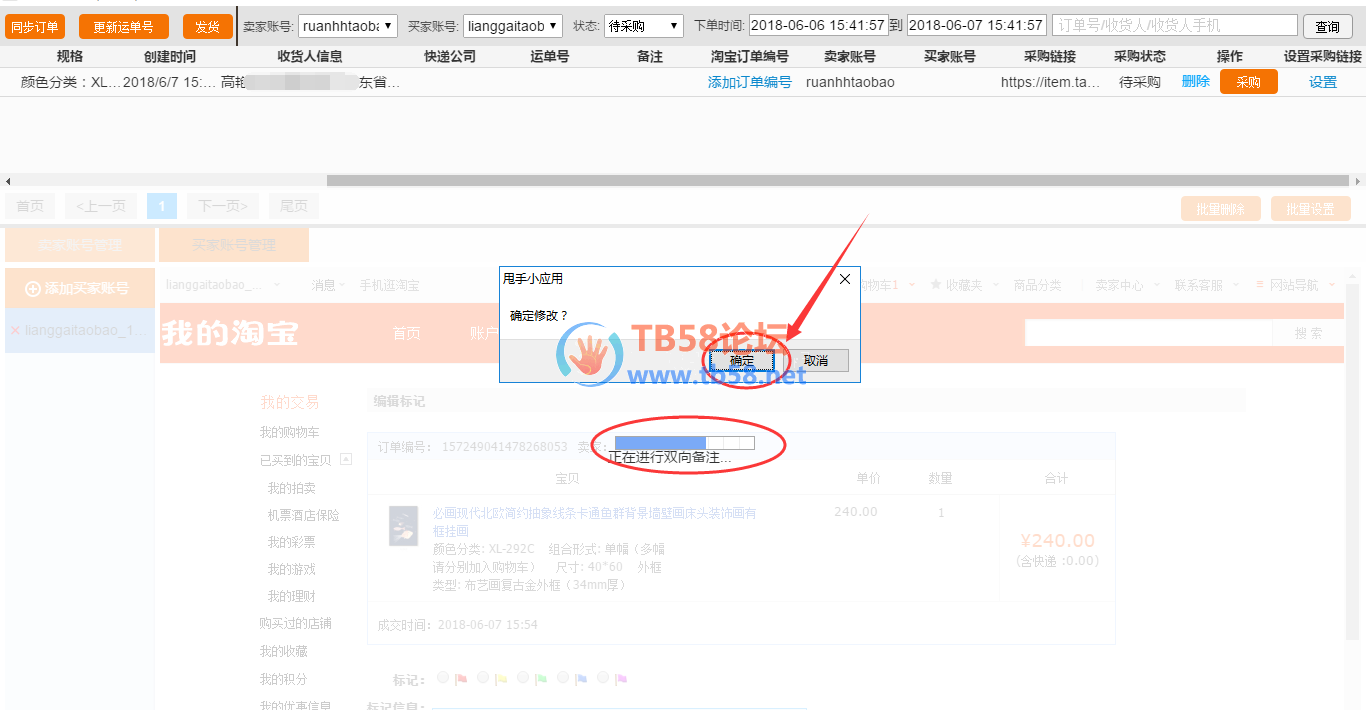This screenshot has width=1366, height=710.
Task: Click 确定 in the confirm dialog
Action: pos(742,360)
